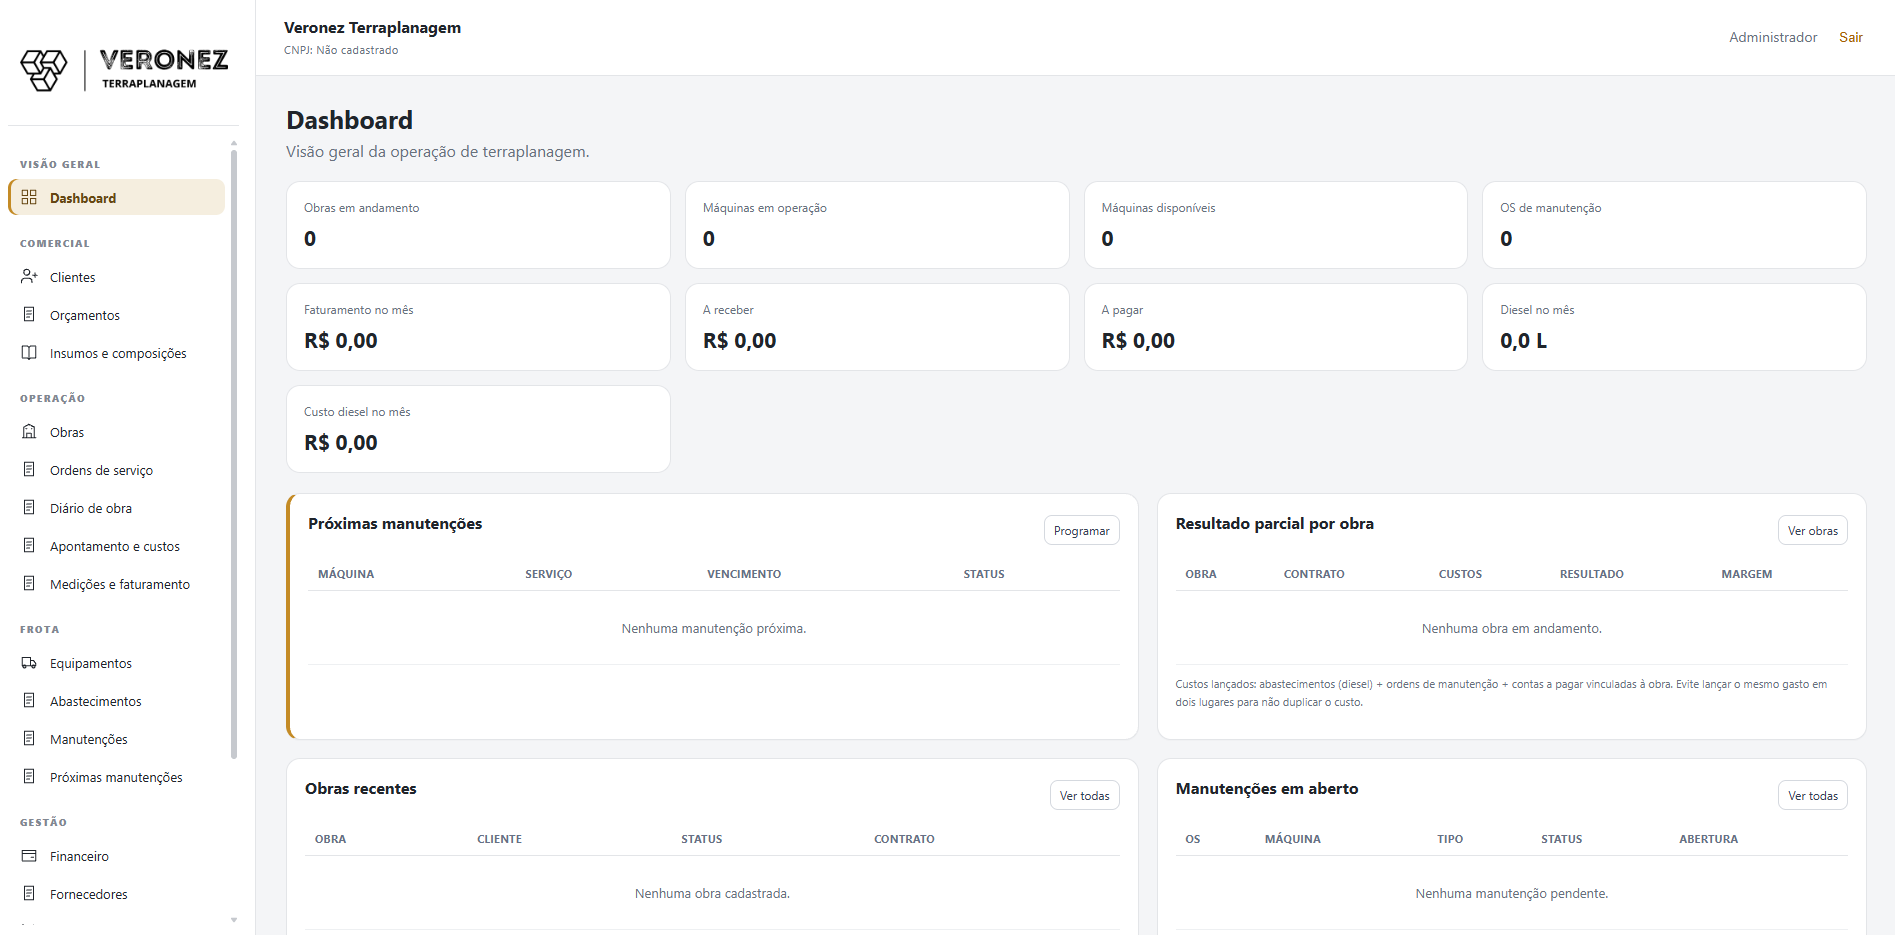Open Próximas manutenções sidebar link

coord(117,777)
